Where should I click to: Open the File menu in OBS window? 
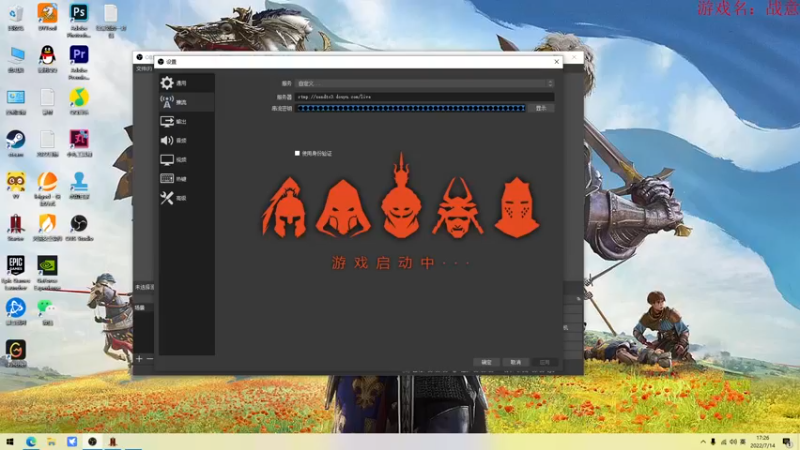[143, 68]
